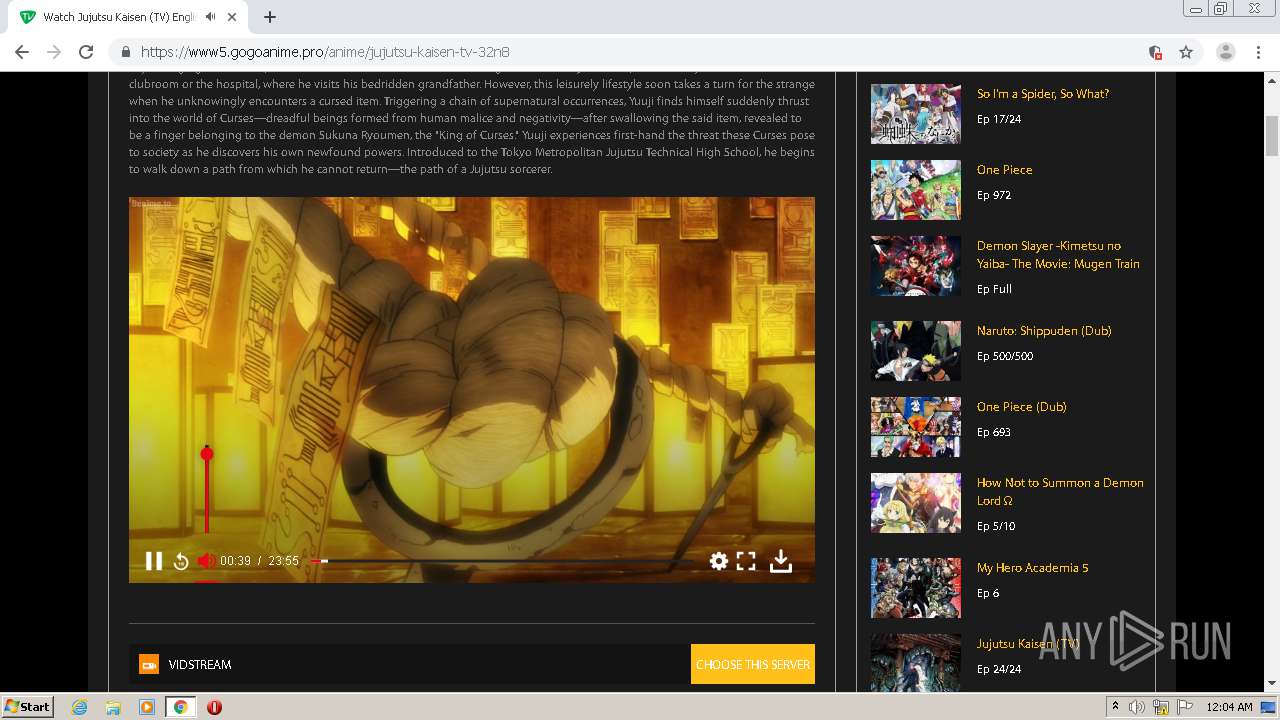Image resolution: width=1280 pixels, height=720 pixels.
Task: Click the Vidstream server icon
Action: (x=149, y=664)
